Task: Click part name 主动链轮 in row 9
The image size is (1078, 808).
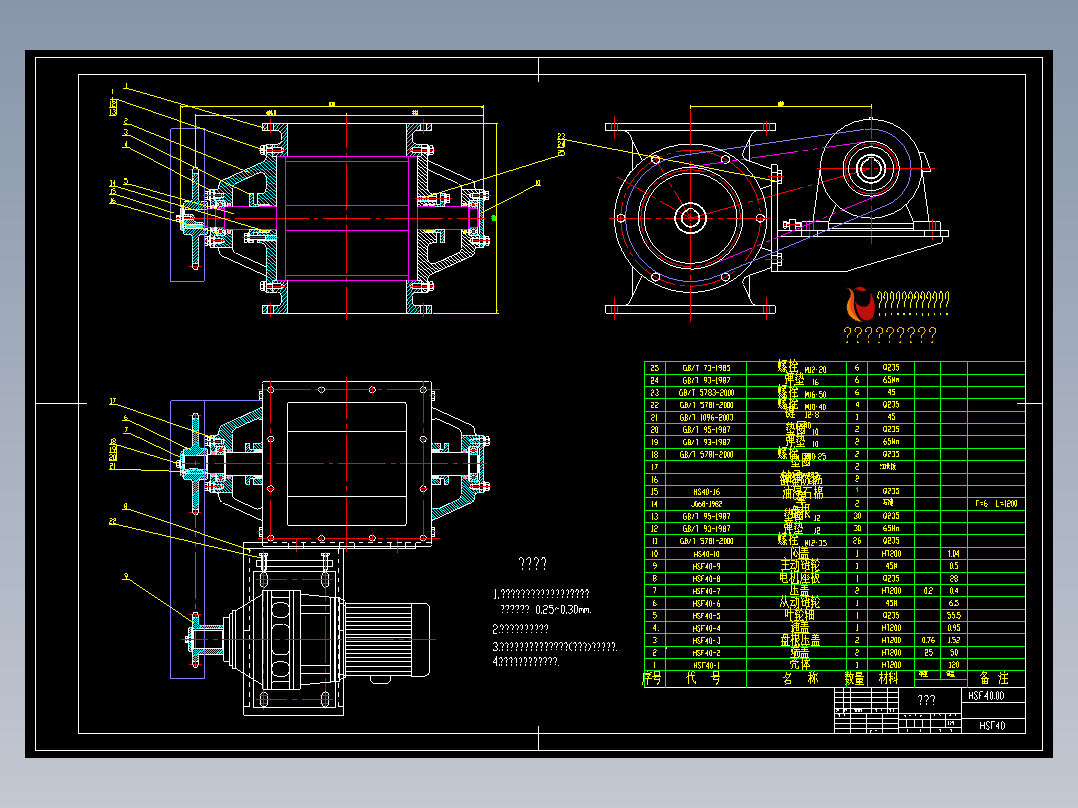Action: 800,566
